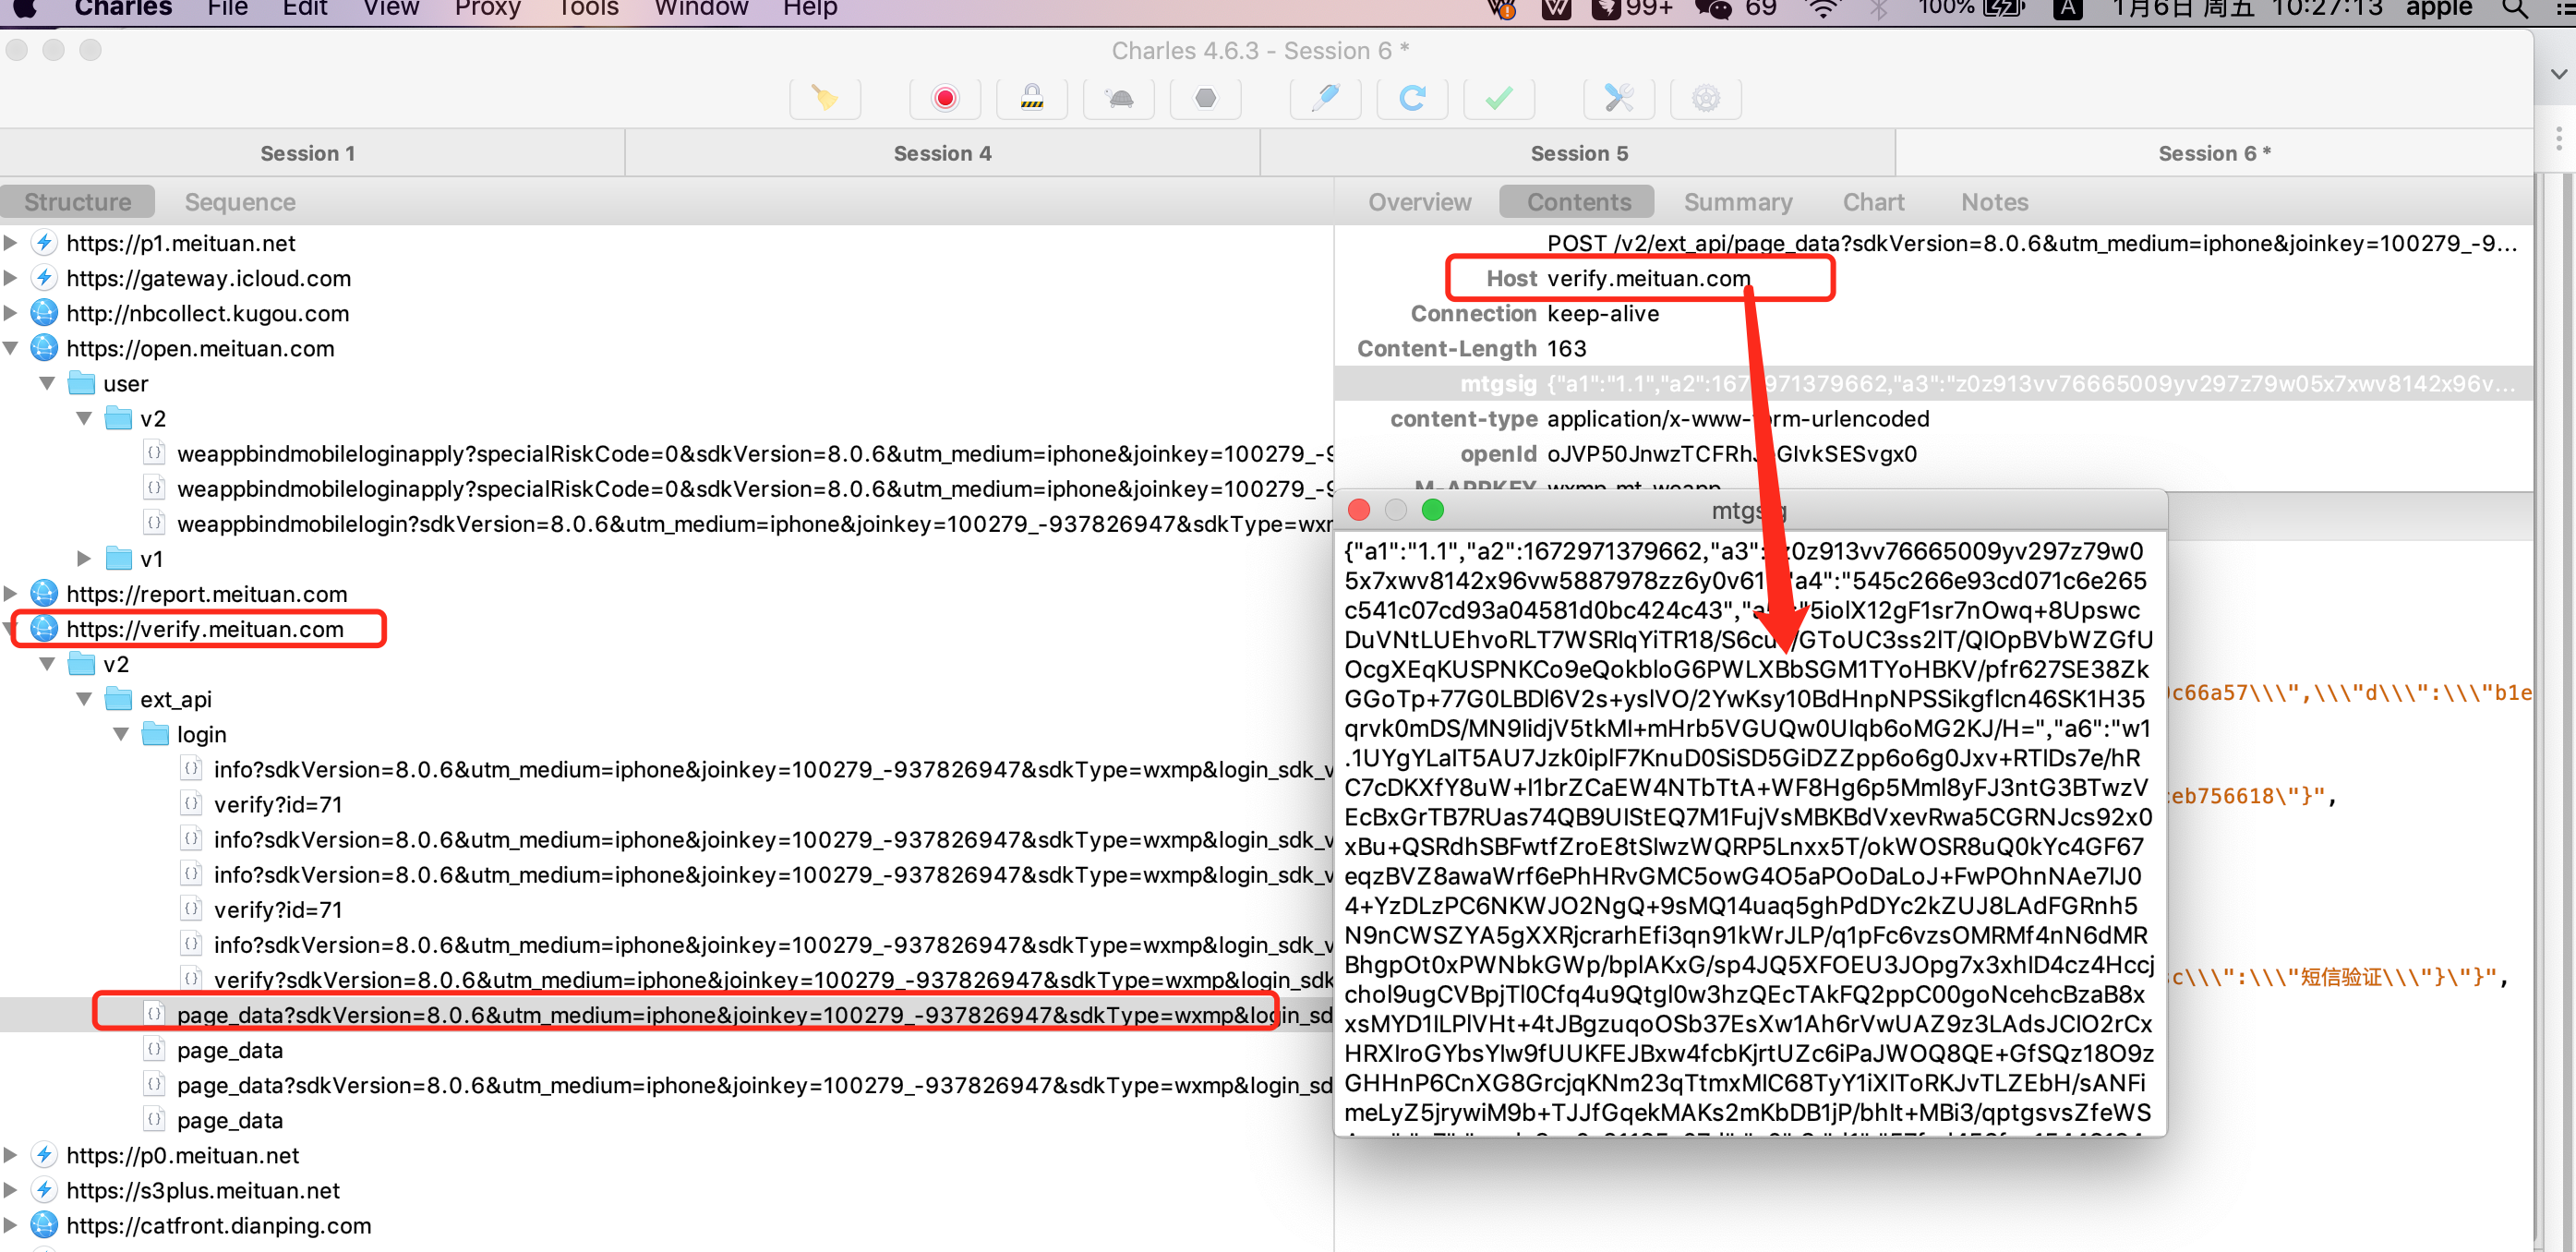
Task: Open the Summary tab
Action: 1738,202
